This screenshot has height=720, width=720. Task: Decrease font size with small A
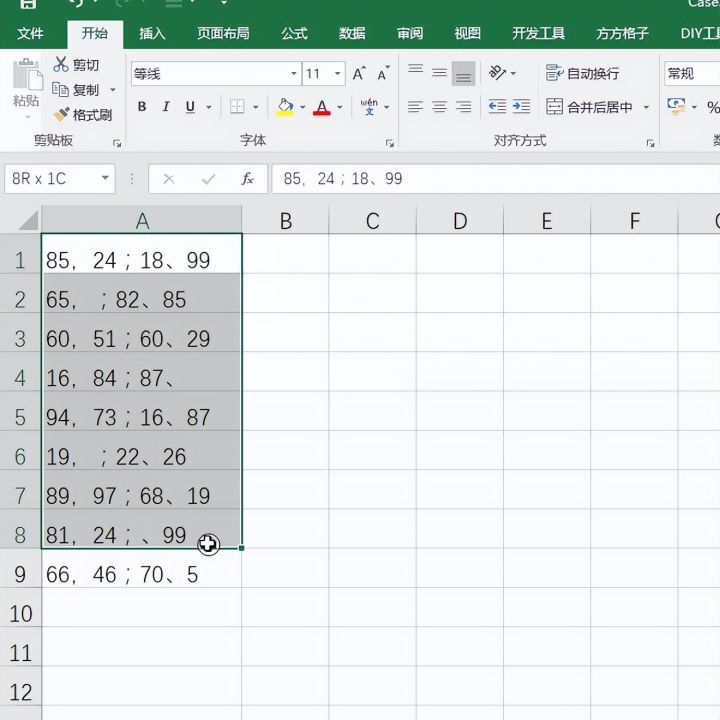383,73
